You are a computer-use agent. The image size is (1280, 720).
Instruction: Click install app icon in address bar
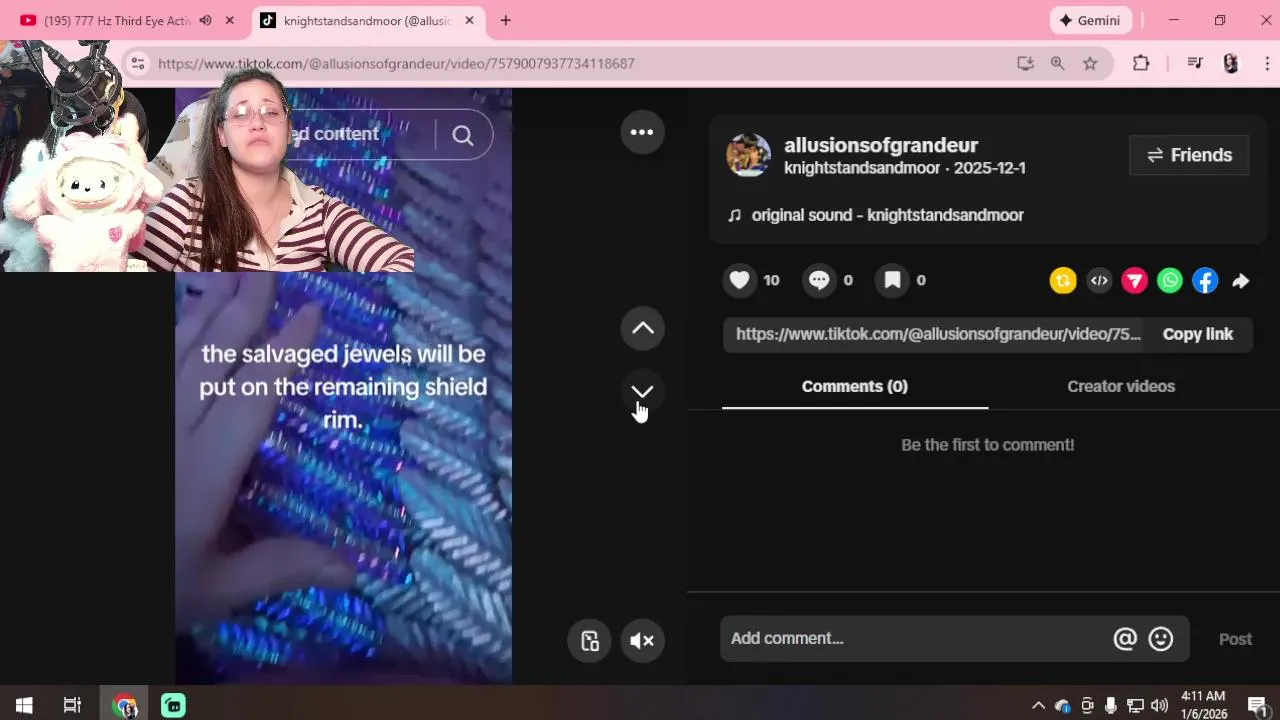coord(1025,63)
